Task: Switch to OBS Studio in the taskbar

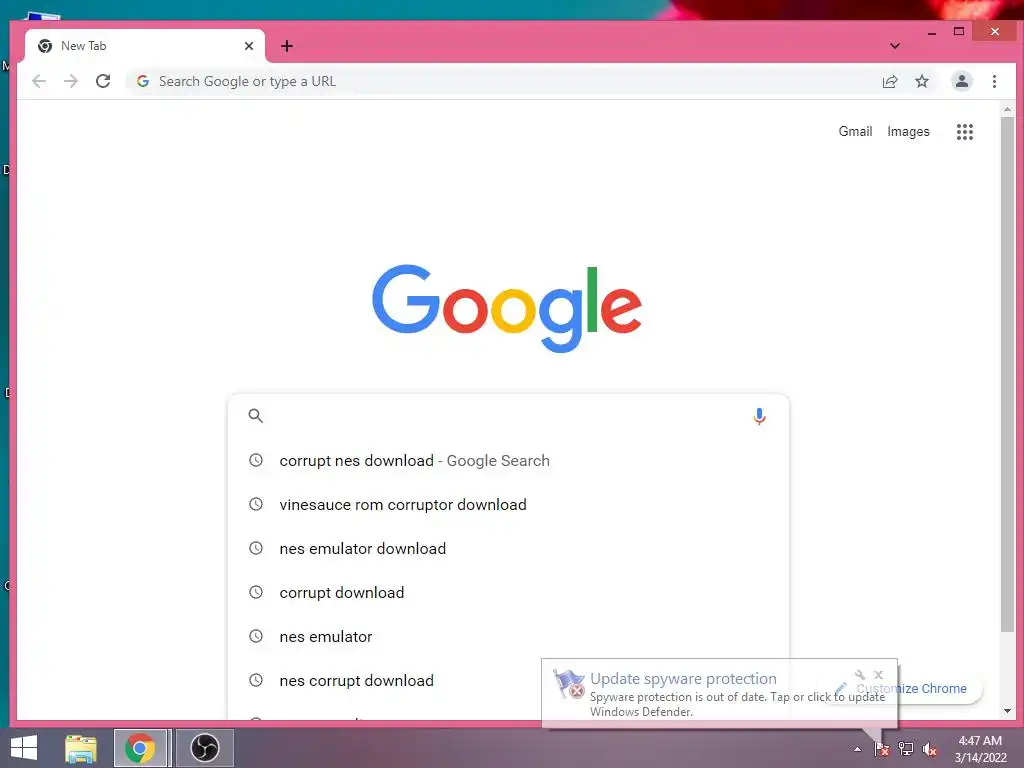Action: point(204,748)
